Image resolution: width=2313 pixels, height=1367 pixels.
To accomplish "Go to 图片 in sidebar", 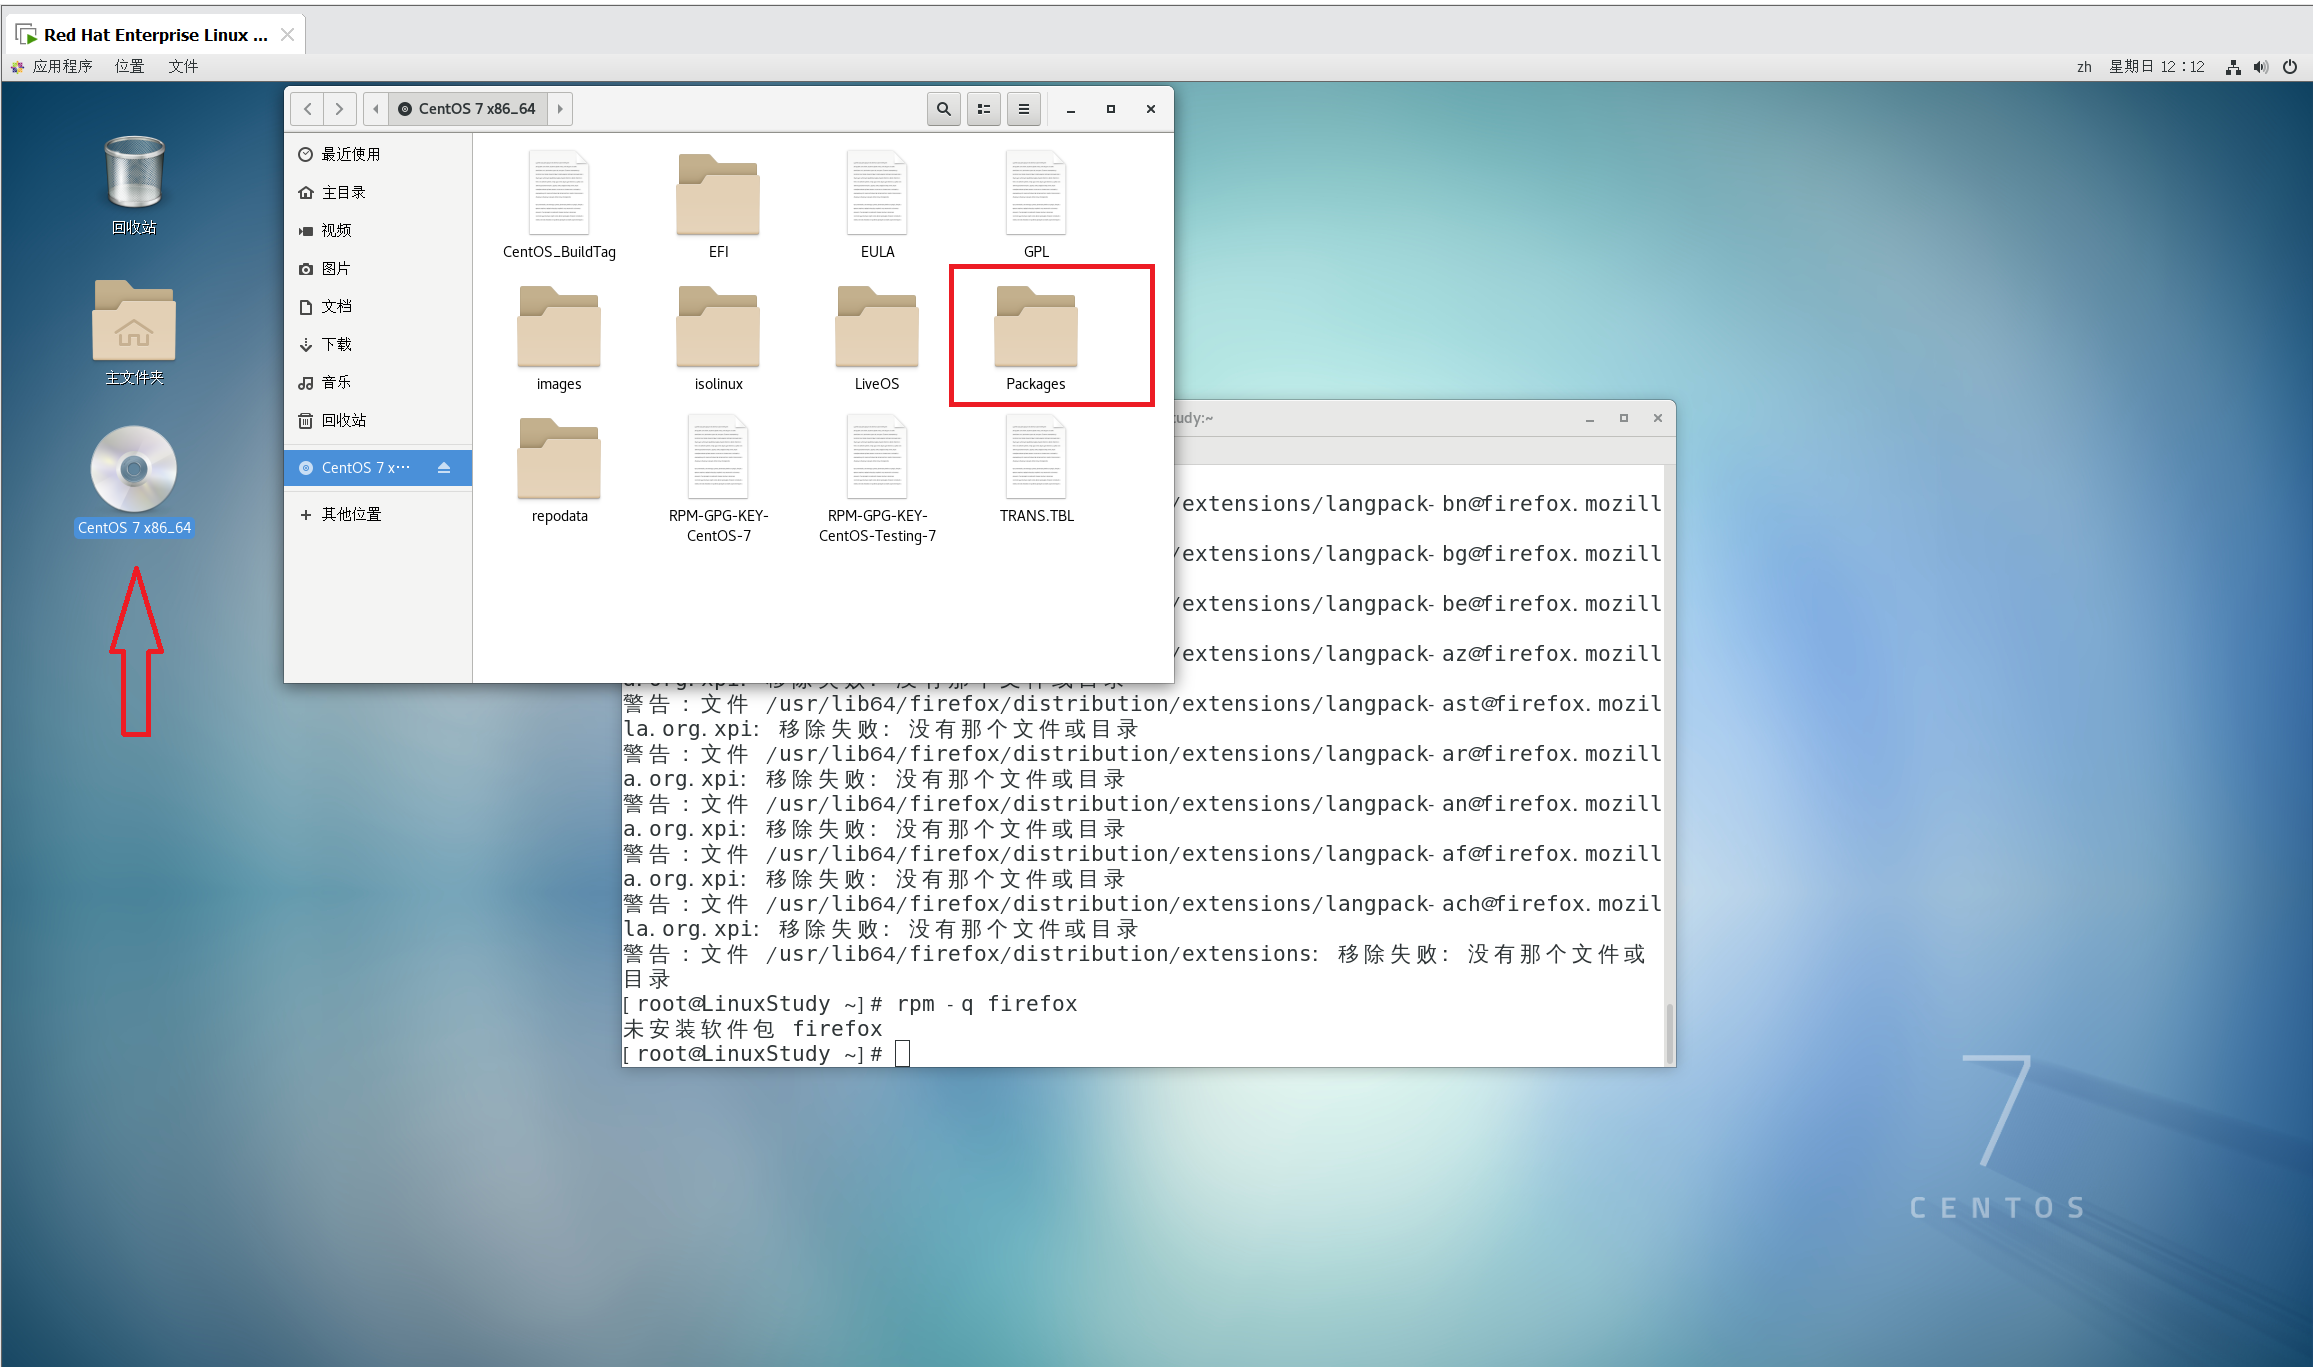I will click(378, 268).
